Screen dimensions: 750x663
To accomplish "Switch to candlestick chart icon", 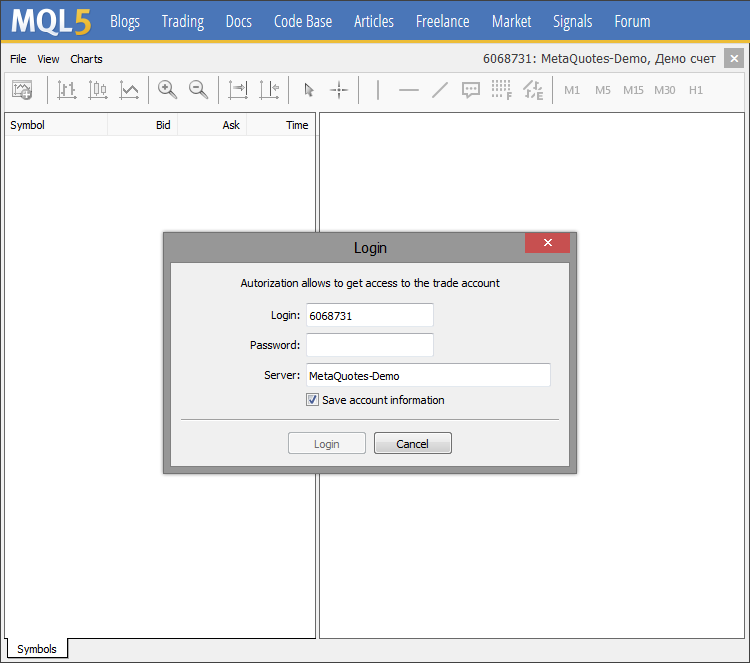I will coord(98,90).
